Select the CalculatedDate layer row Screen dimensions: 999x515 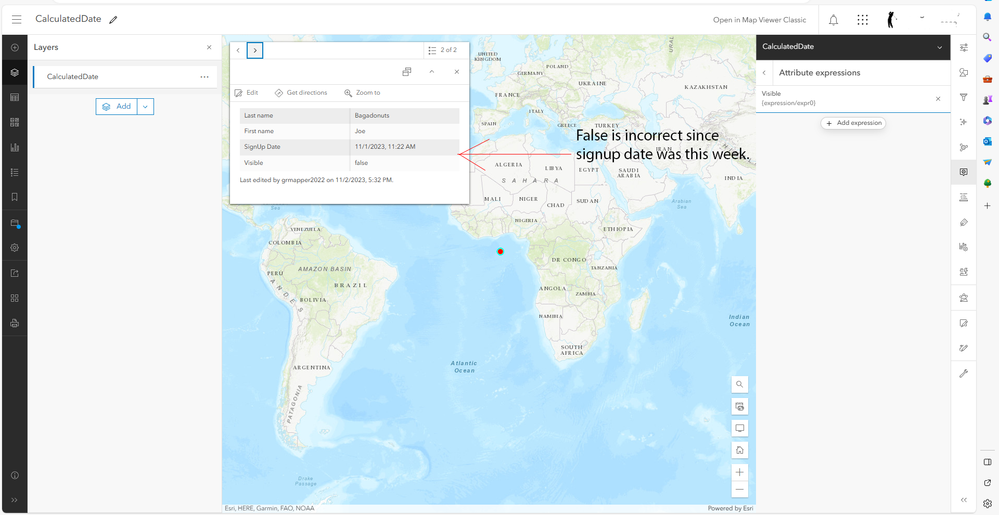pos(125,76)
